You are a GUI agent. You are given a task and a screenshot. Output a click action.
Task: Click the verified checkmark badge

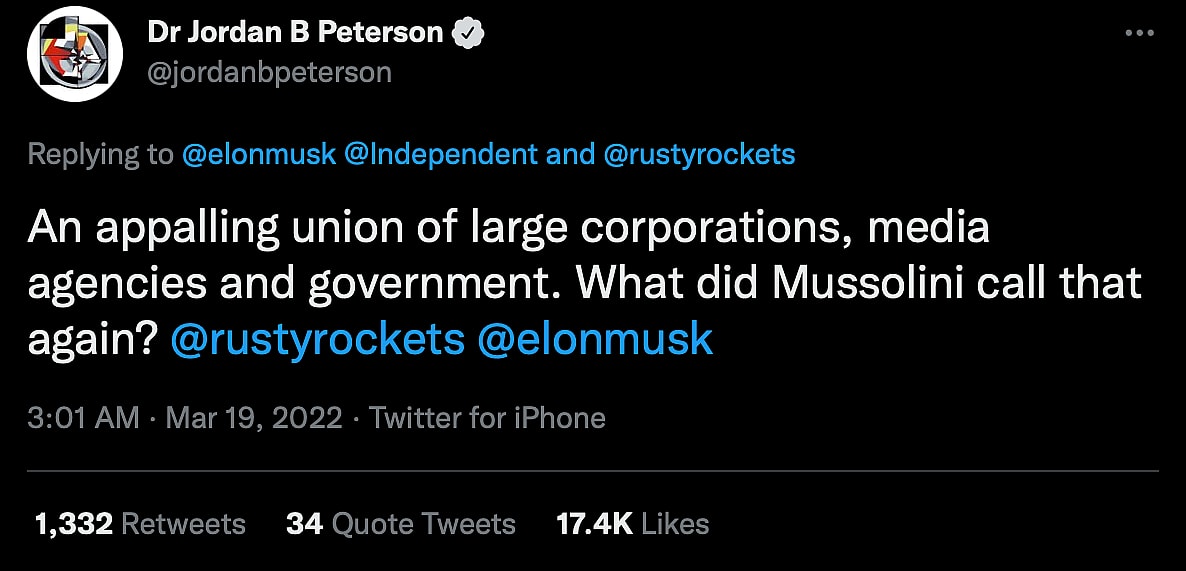click(x=469, y=32)
